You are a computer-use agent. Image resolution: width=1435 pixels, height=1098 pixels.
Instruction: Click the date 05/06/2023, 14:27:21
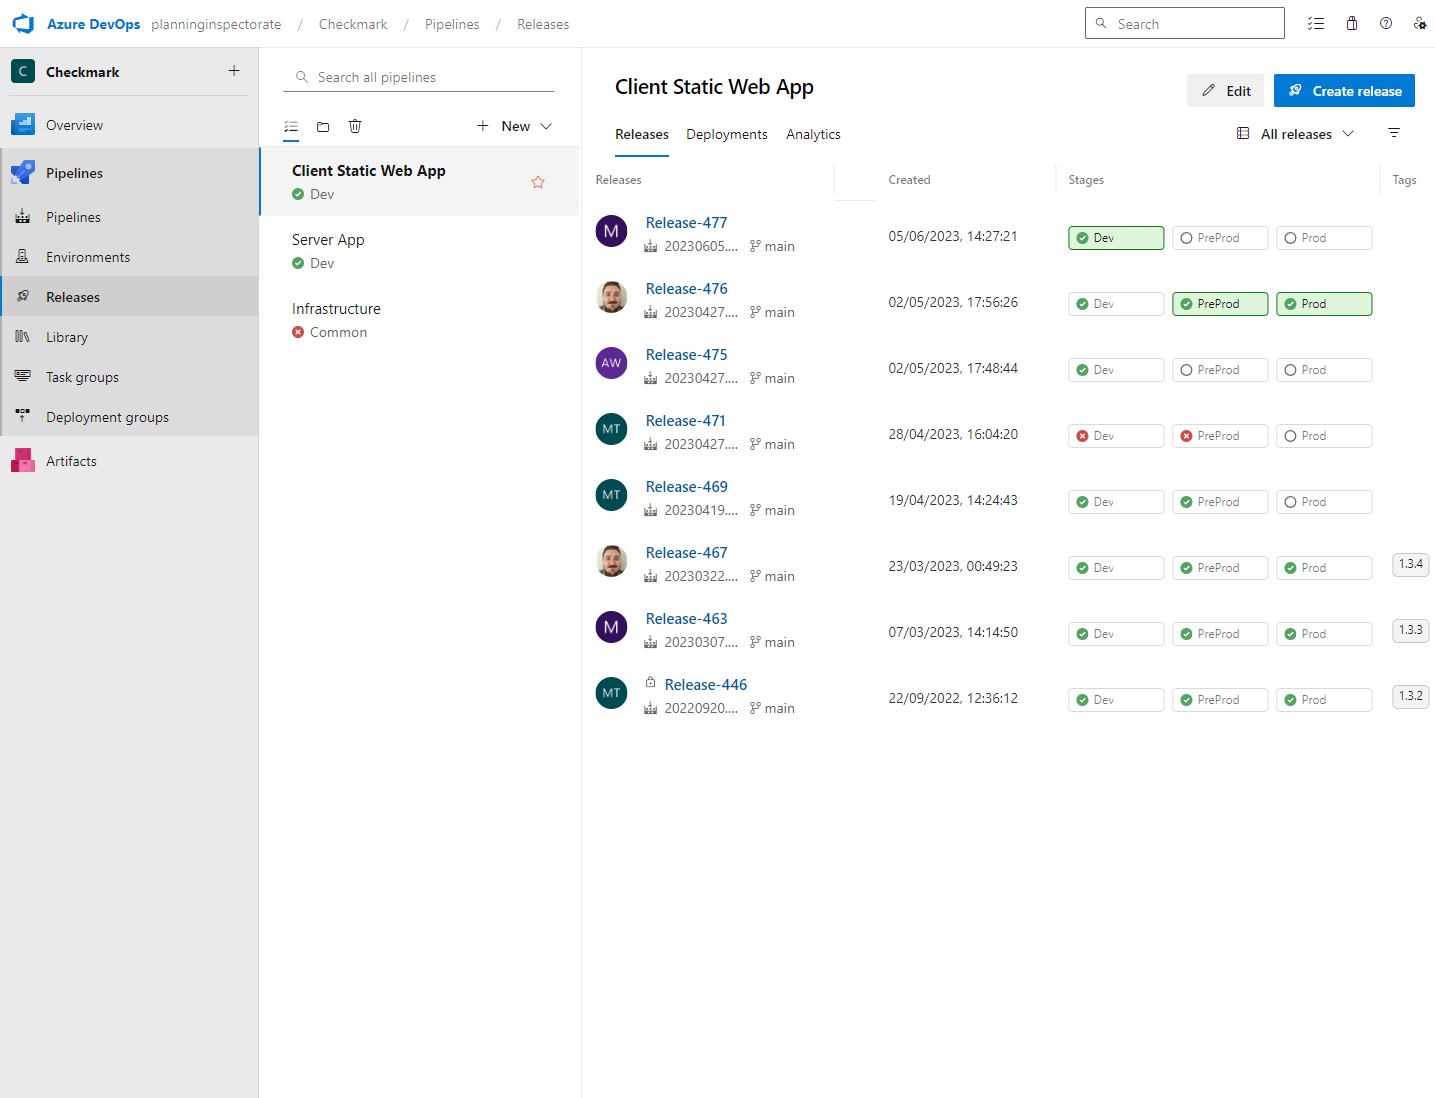tap(953, 236)
